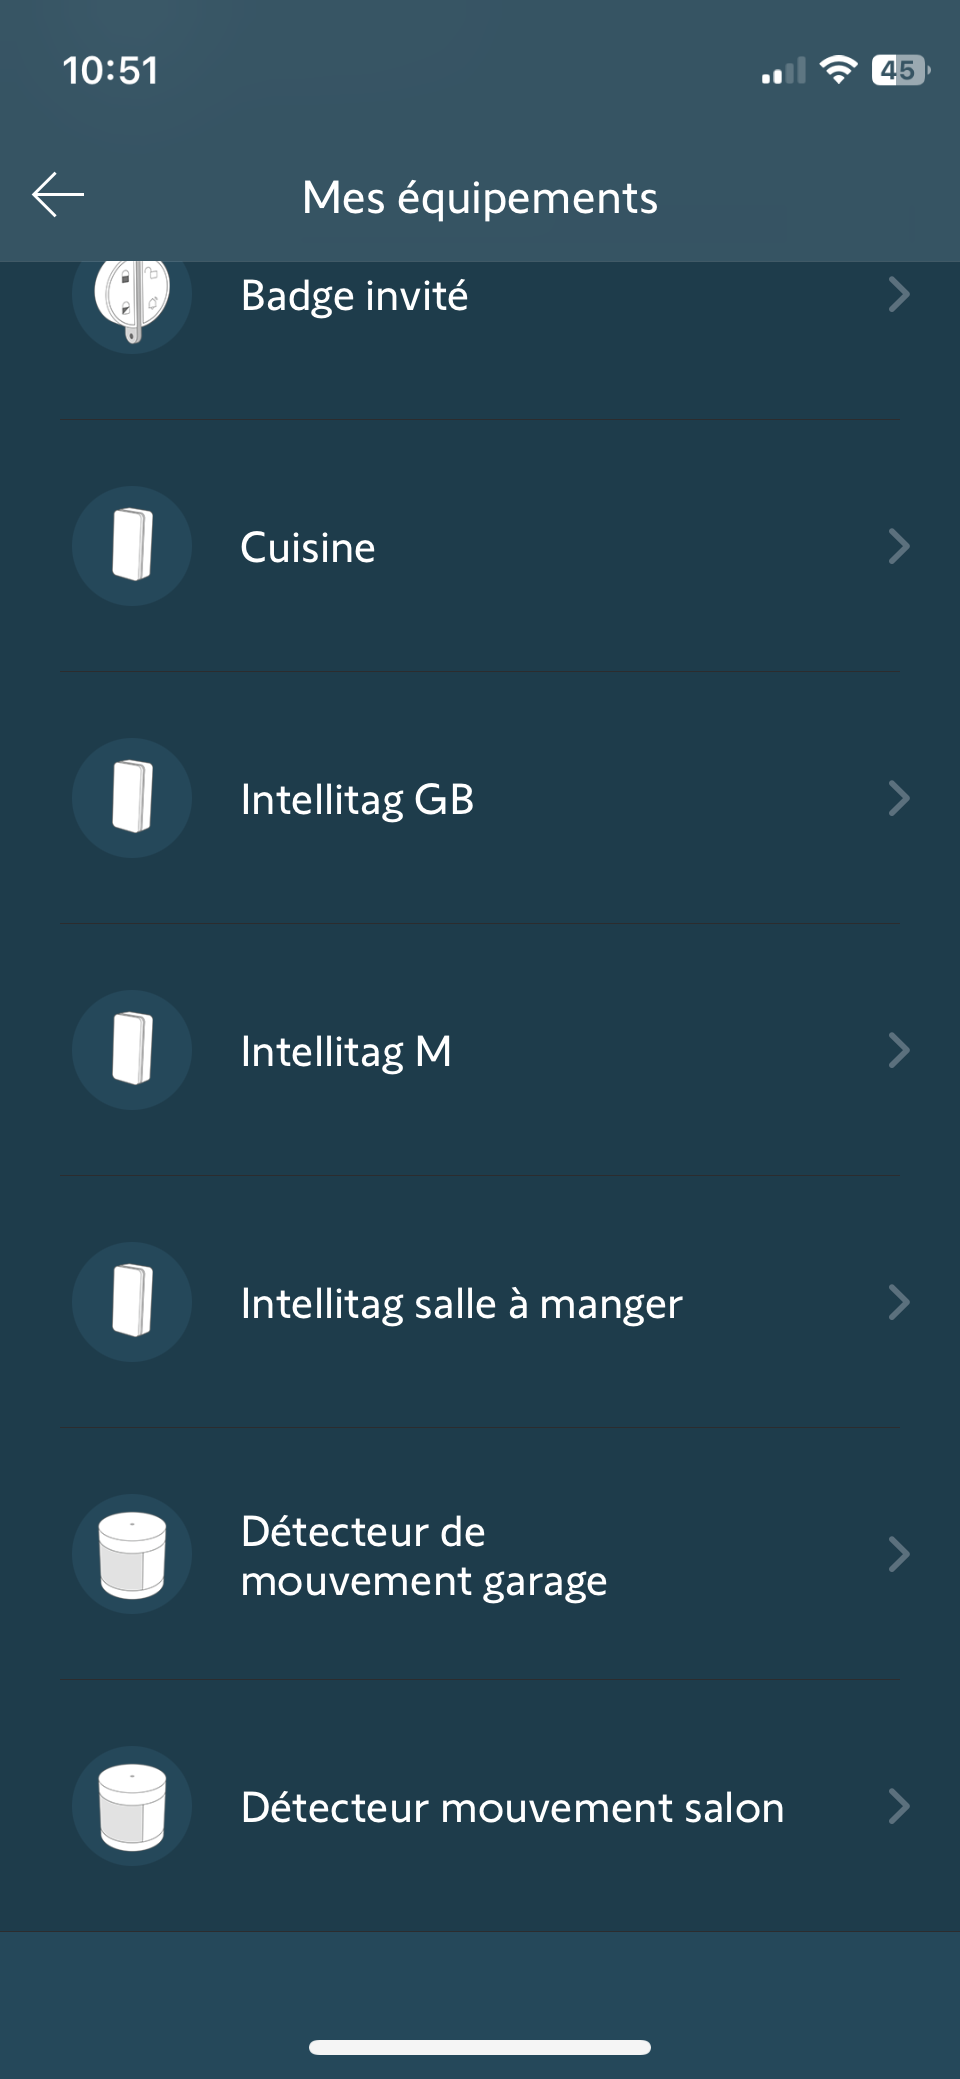The height and width of the screenshot is (2079, 960).
Task: Tap the garage motion detector icon
Action: click(x=132, y=1554)
